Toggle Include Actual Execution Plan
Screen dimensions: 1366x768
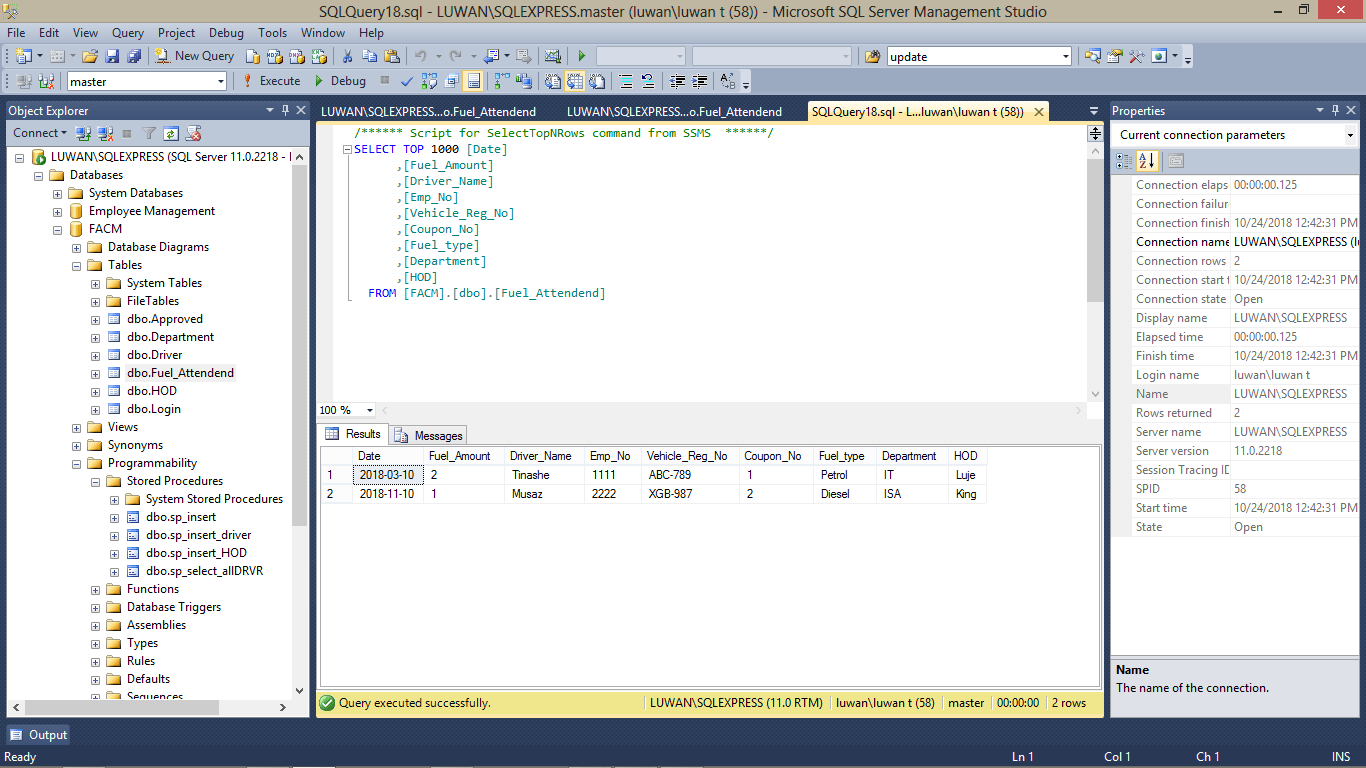click(501, 81)
